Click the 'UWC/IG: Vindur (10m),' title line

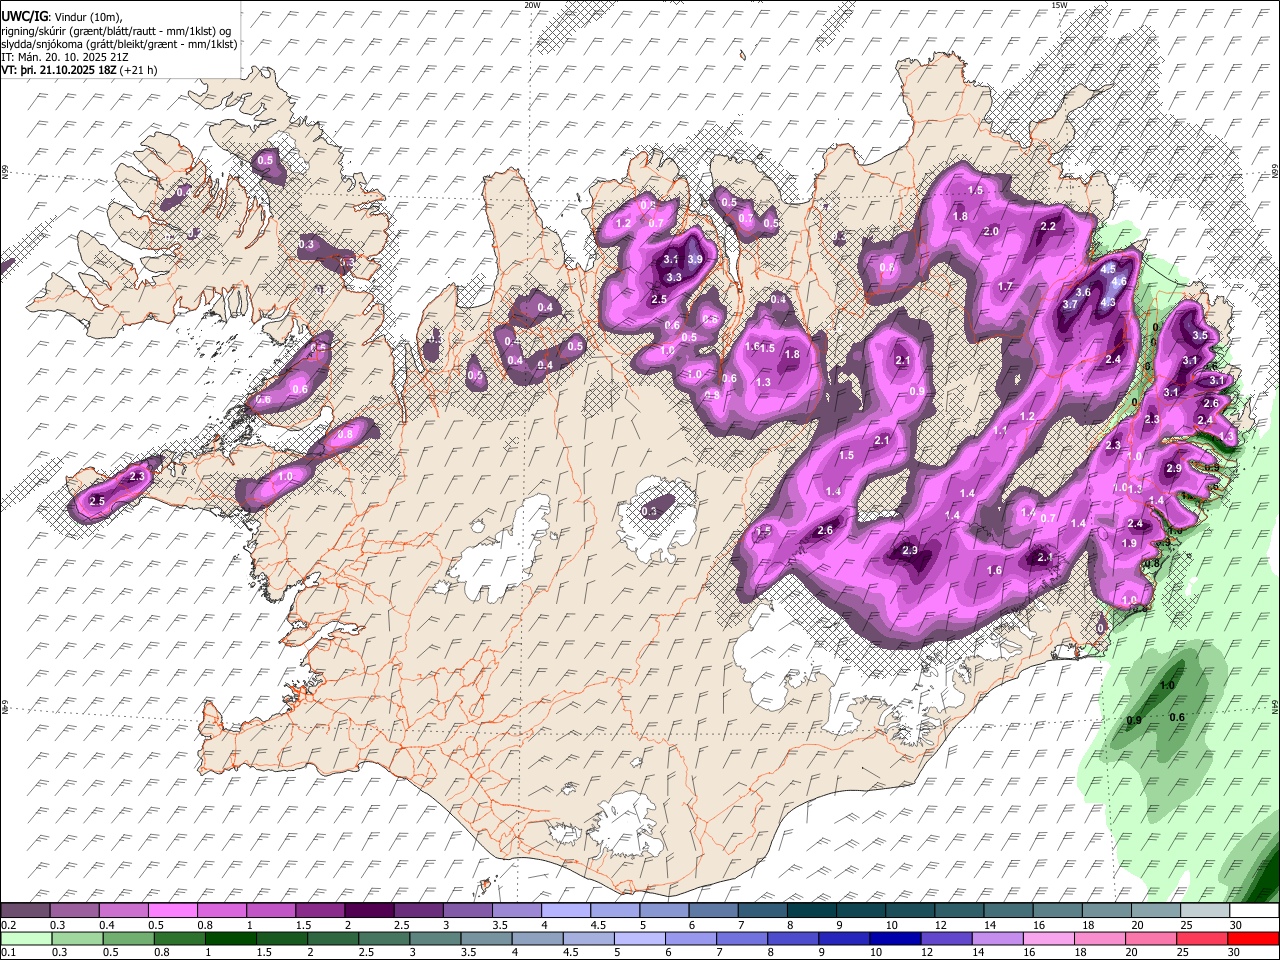[x=62, y=17]
